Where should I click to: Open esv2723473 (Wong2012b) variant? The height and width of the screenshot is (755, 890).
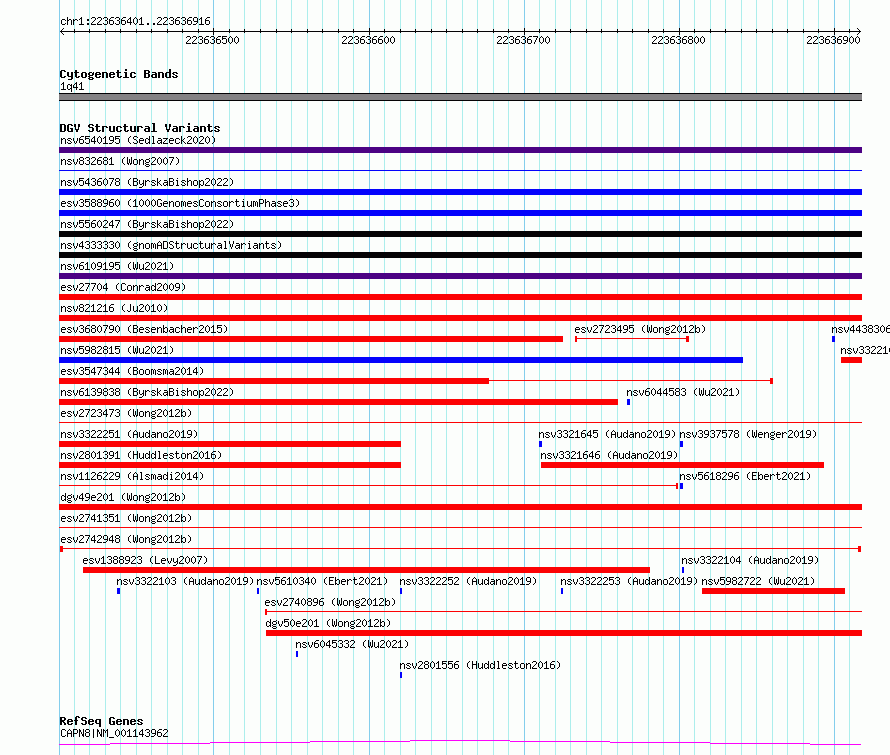click(126, 413)
